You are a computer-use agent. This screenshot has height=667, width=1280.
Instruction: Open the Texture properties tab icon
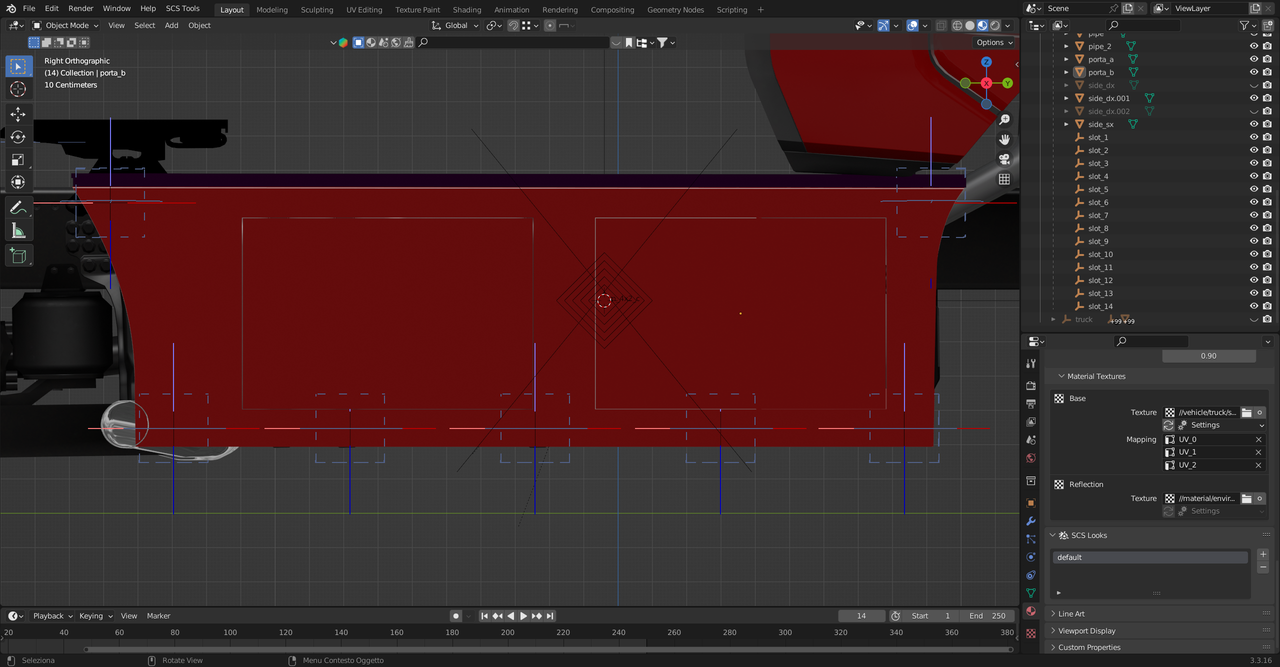click(x=1031, y=633)
